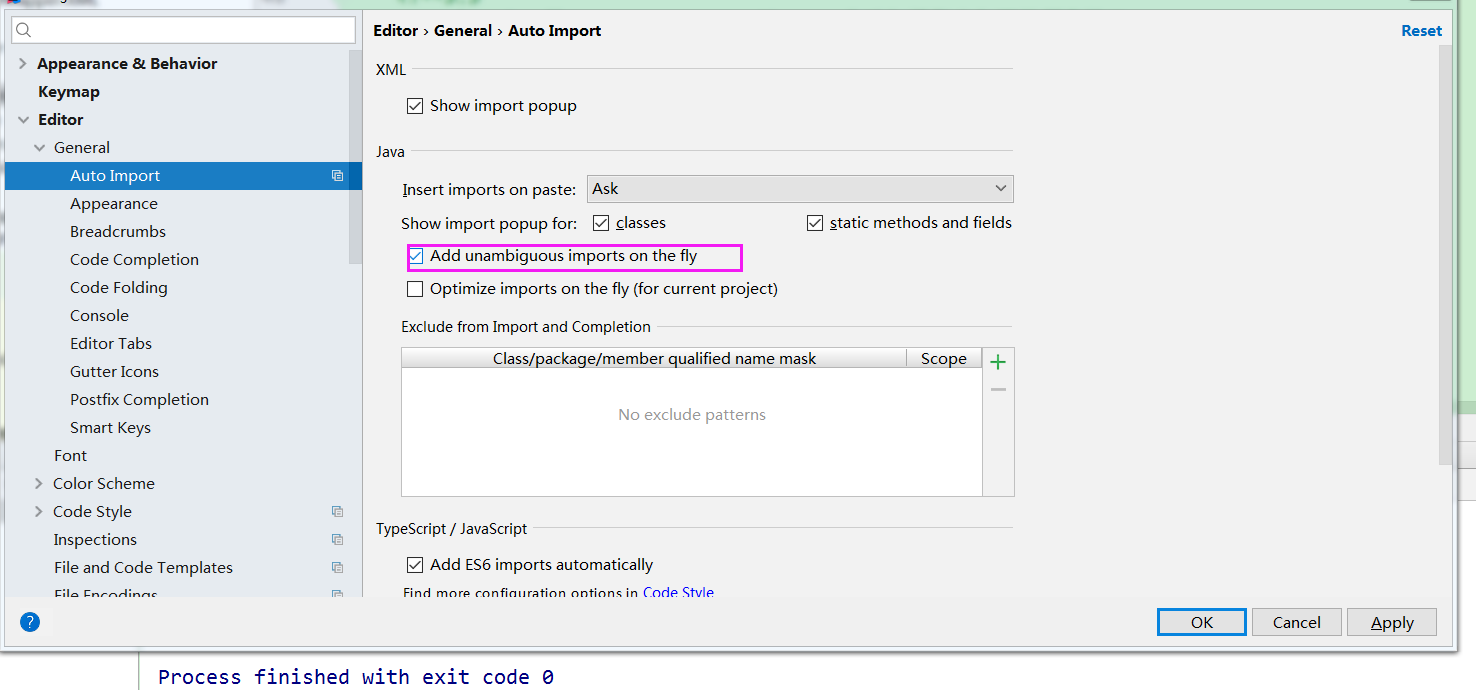Click the search magnifier icon

(x=24, y=31)
